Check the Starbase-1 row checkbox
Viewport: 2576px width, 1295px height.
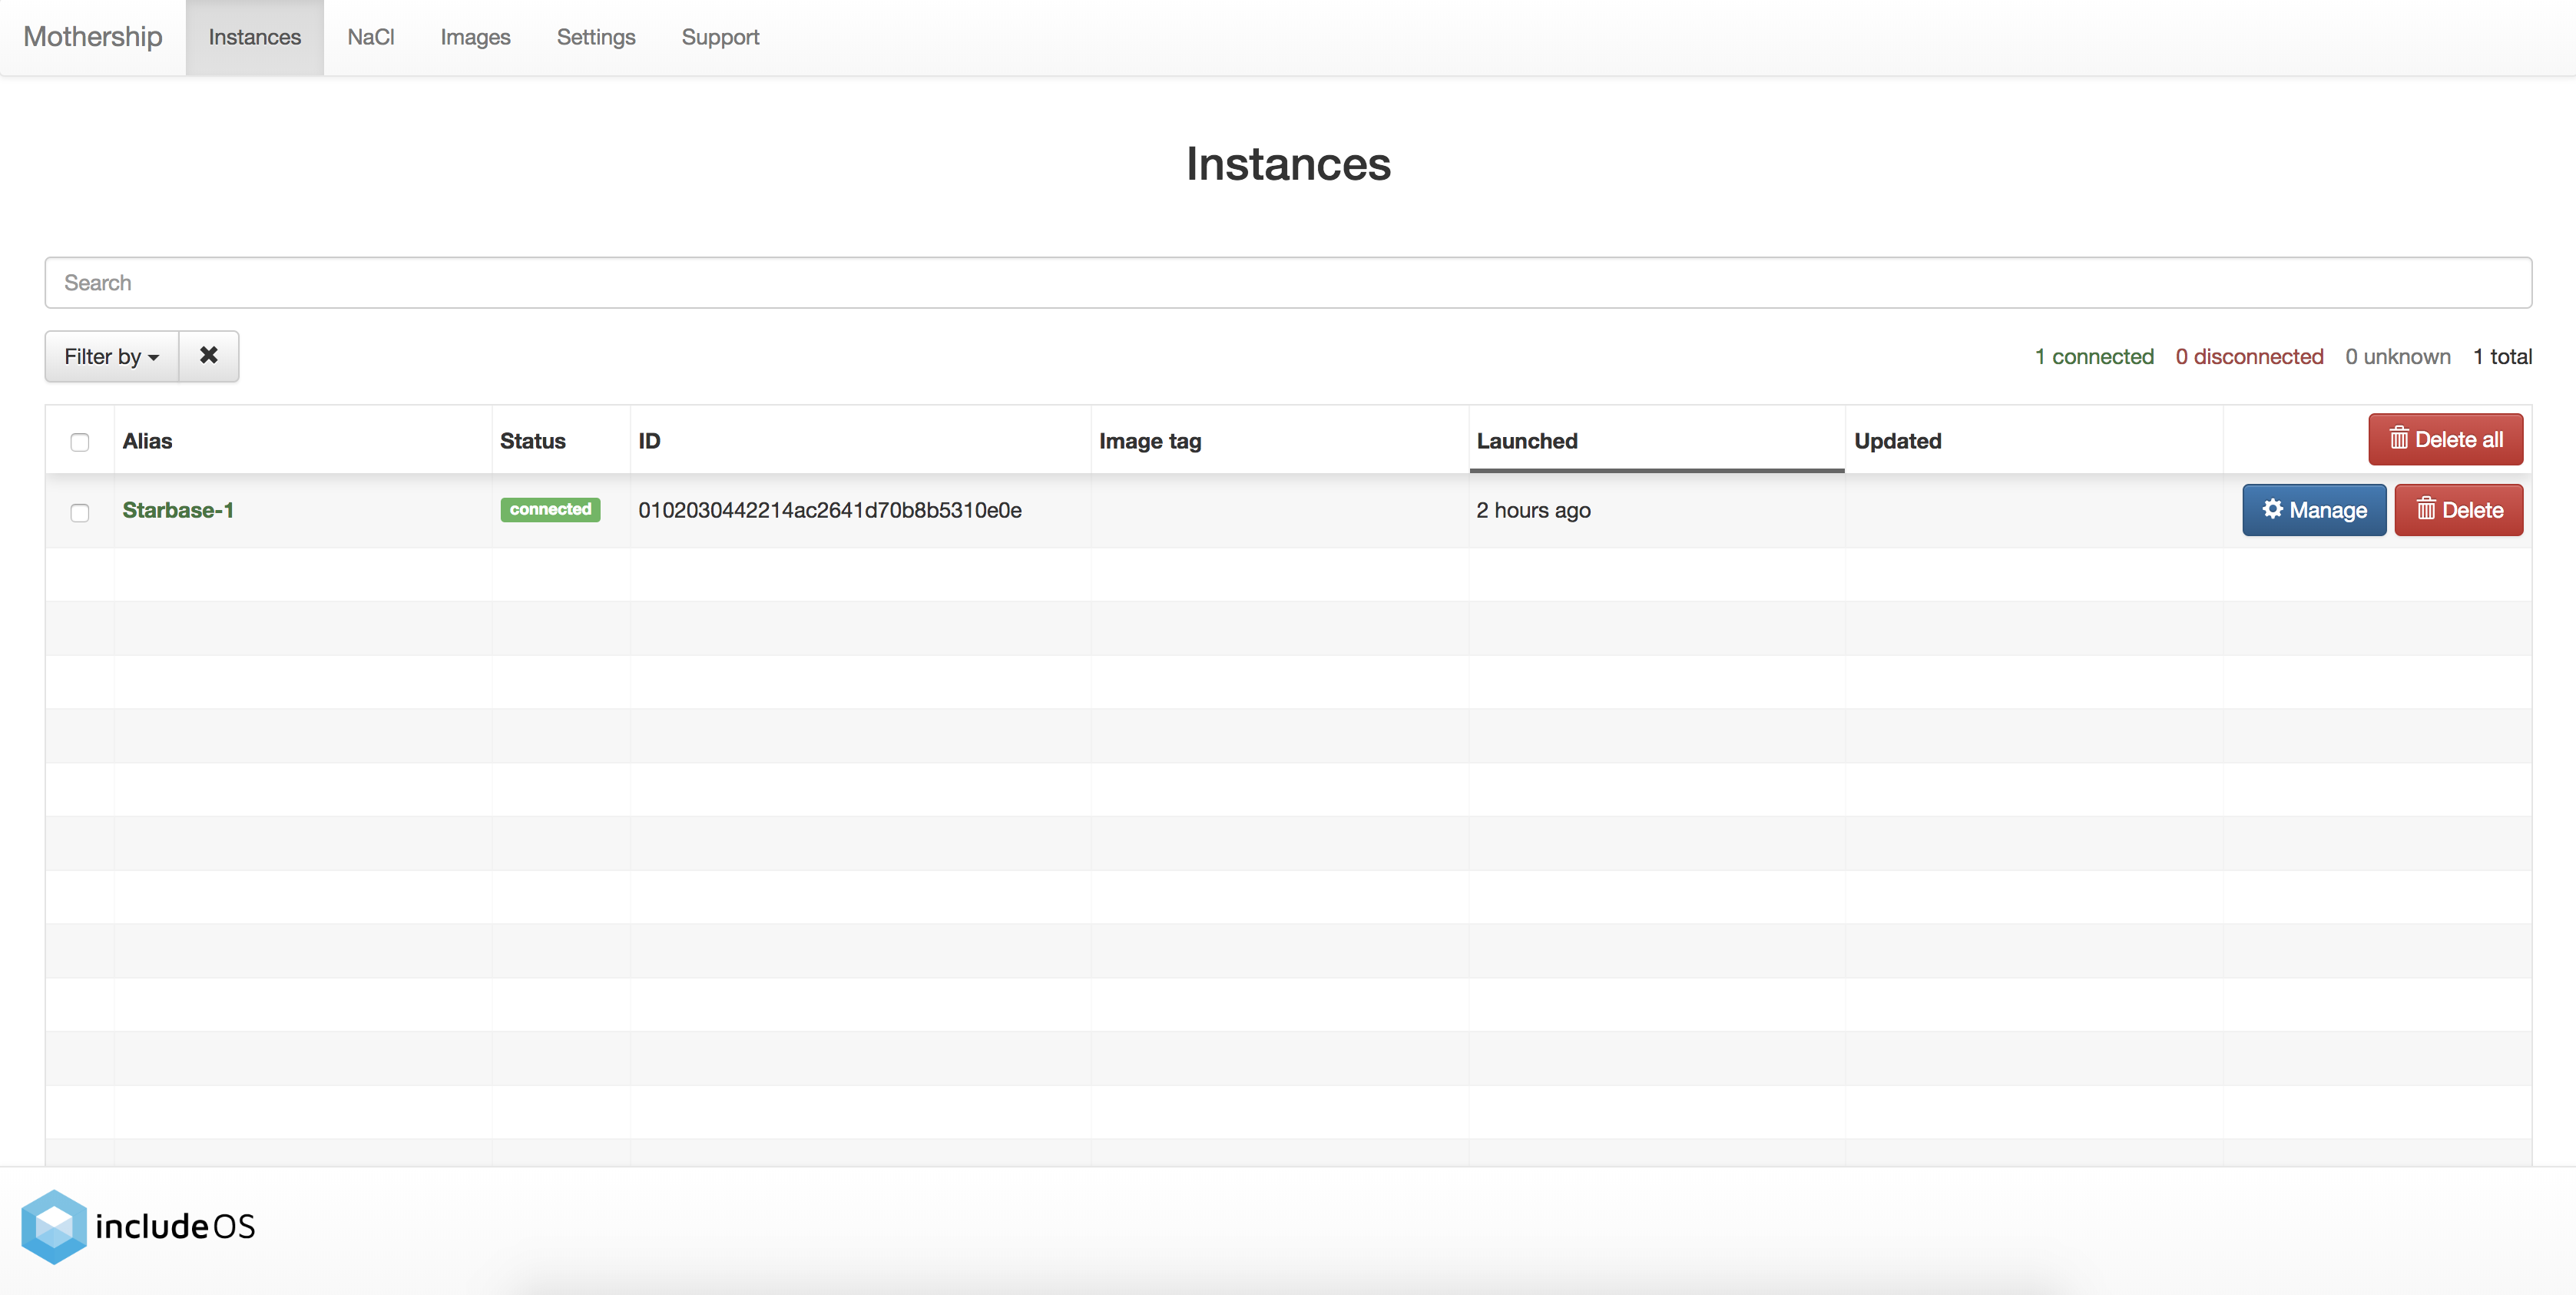(80, 513)
